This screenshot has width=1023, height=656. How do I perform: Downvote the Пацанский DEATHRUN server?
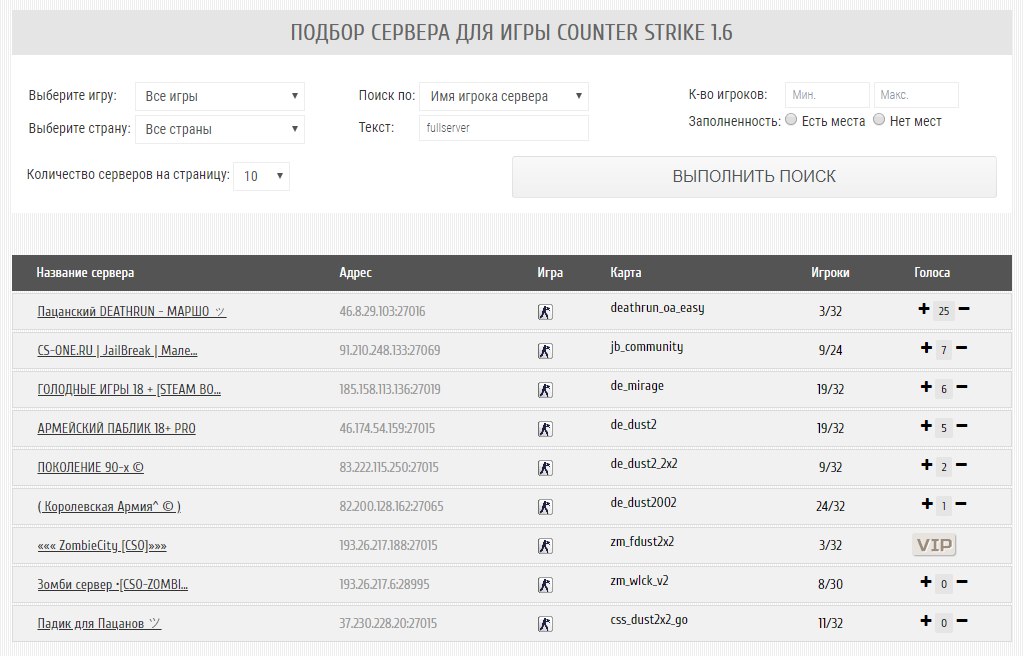964,309
